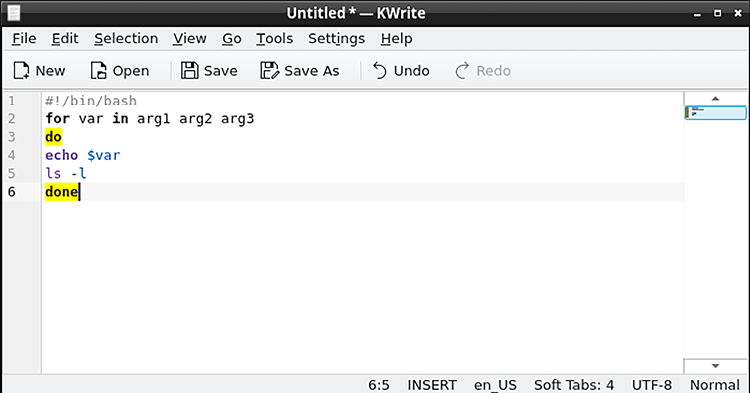750x393 pixels.
Task: Click the Open file icon
Action: pos(99,71)
